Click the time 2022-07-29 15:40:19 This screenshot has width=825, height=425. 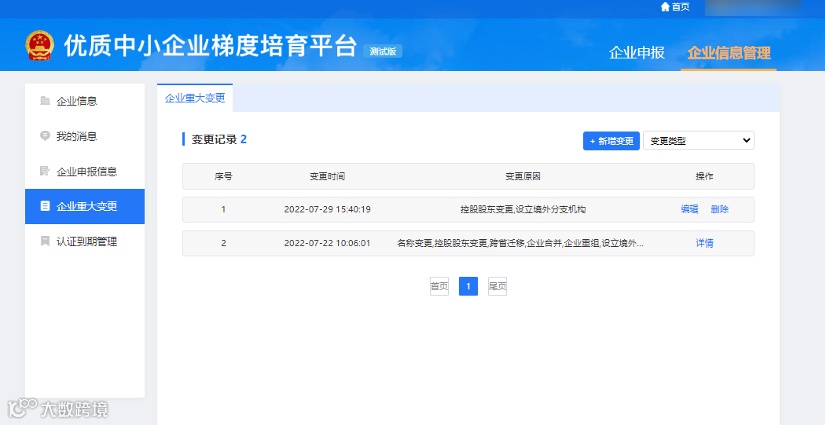click(327, 209)
